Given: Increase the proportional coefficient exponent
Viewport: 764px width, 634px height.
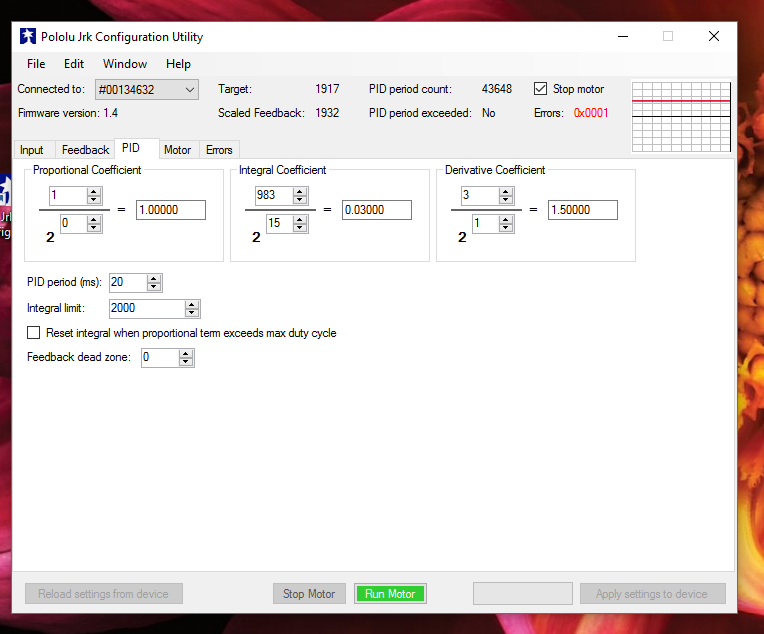Looking at the screenshot, I should coord(94,220).
